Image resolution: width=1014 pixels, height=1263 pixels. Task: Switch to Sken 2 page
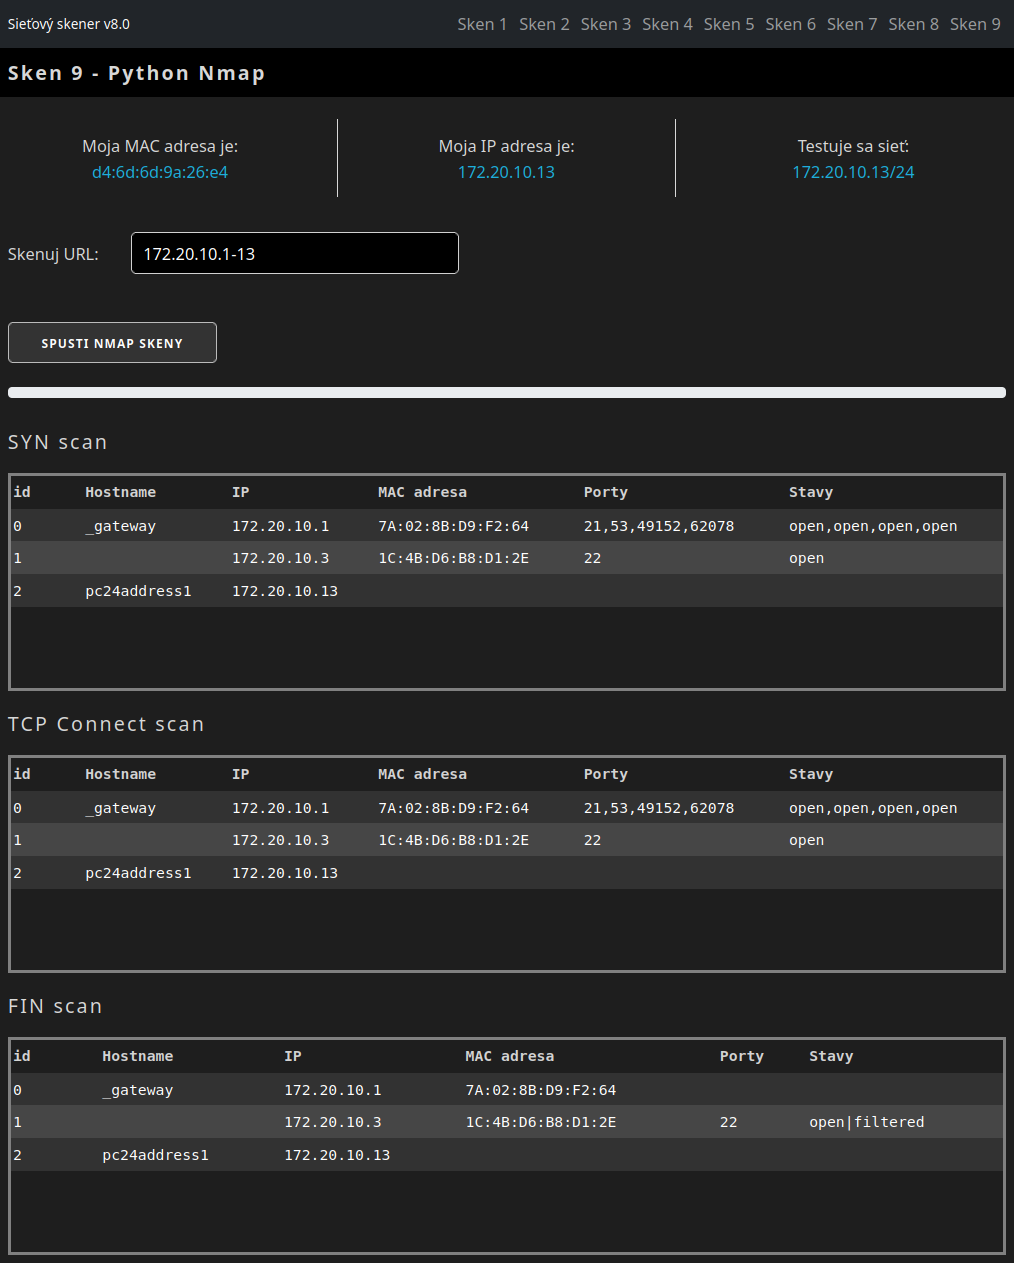pyautogui.click(x=544, y=24)
